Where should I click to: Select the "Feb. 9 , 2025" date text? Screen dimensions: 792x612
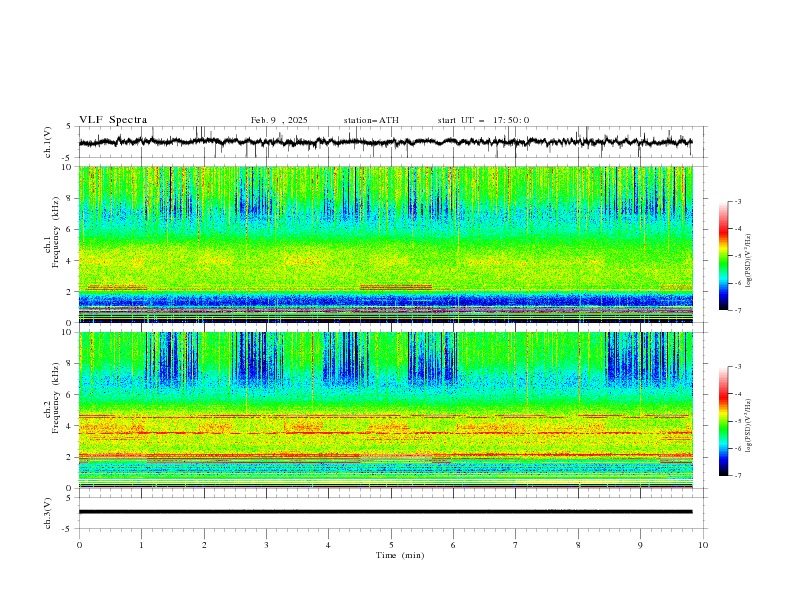pos(279,120)
